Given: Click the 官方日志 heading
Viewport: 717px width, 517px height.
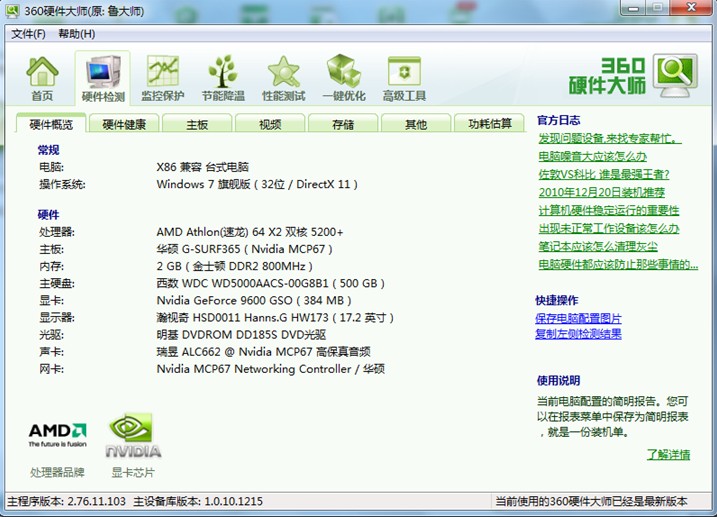Looking at the screenshot, I should [x=558, y=120].
